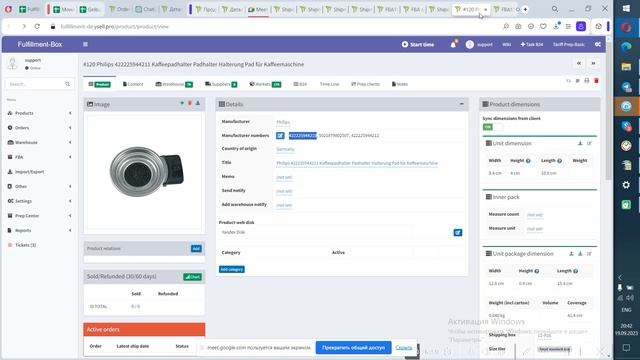The image size is (640, 360).
Task: Switch to the Notes tab
Action: 400,84
